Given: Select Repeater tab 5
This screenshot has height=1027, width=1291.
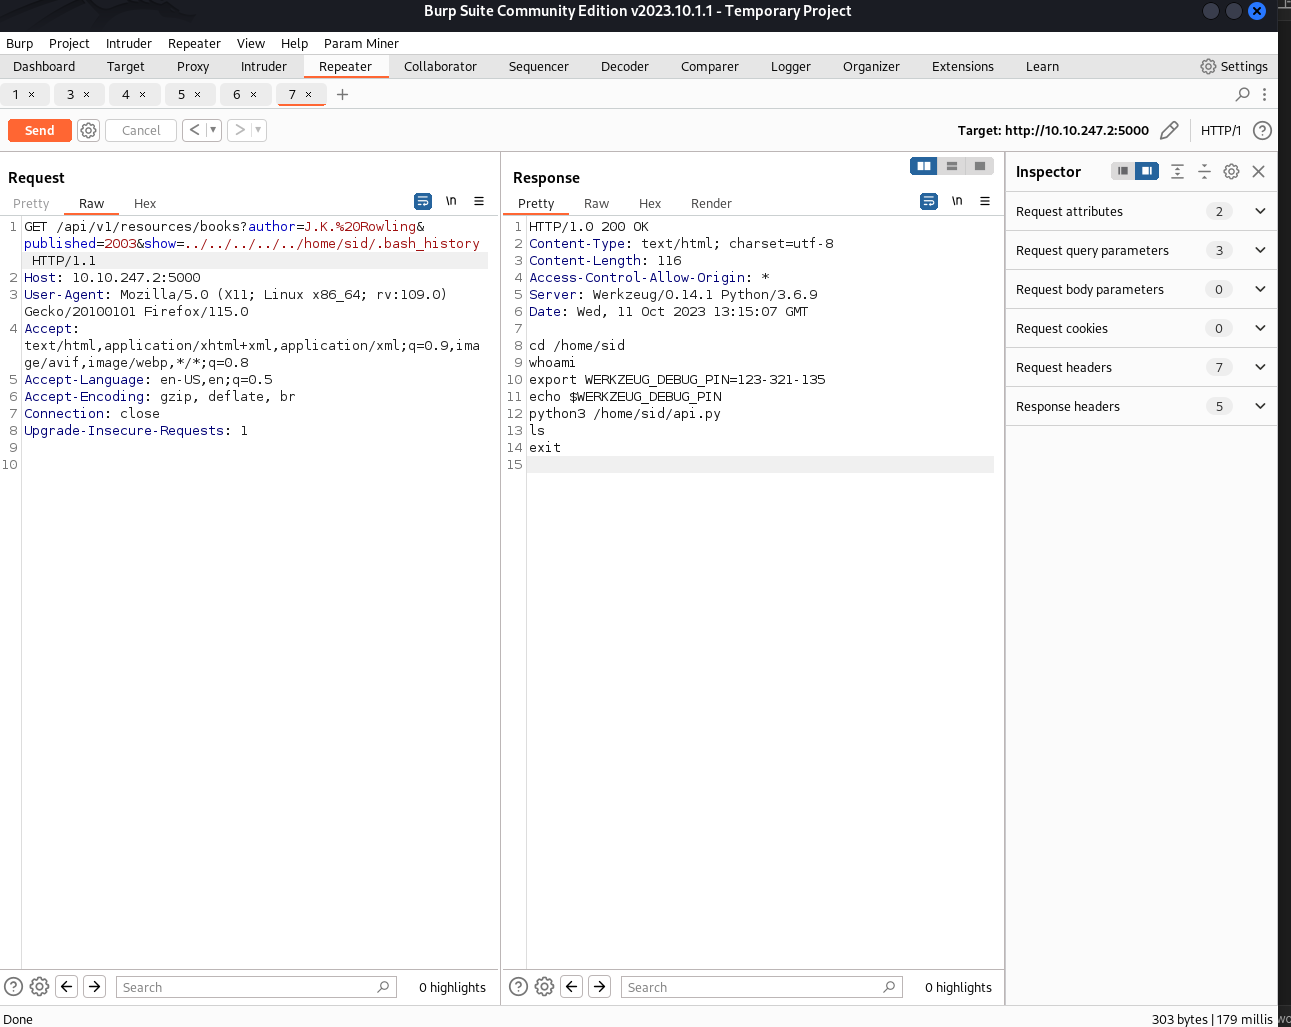Looking at the screenshot, I should [x=181, y=94].
